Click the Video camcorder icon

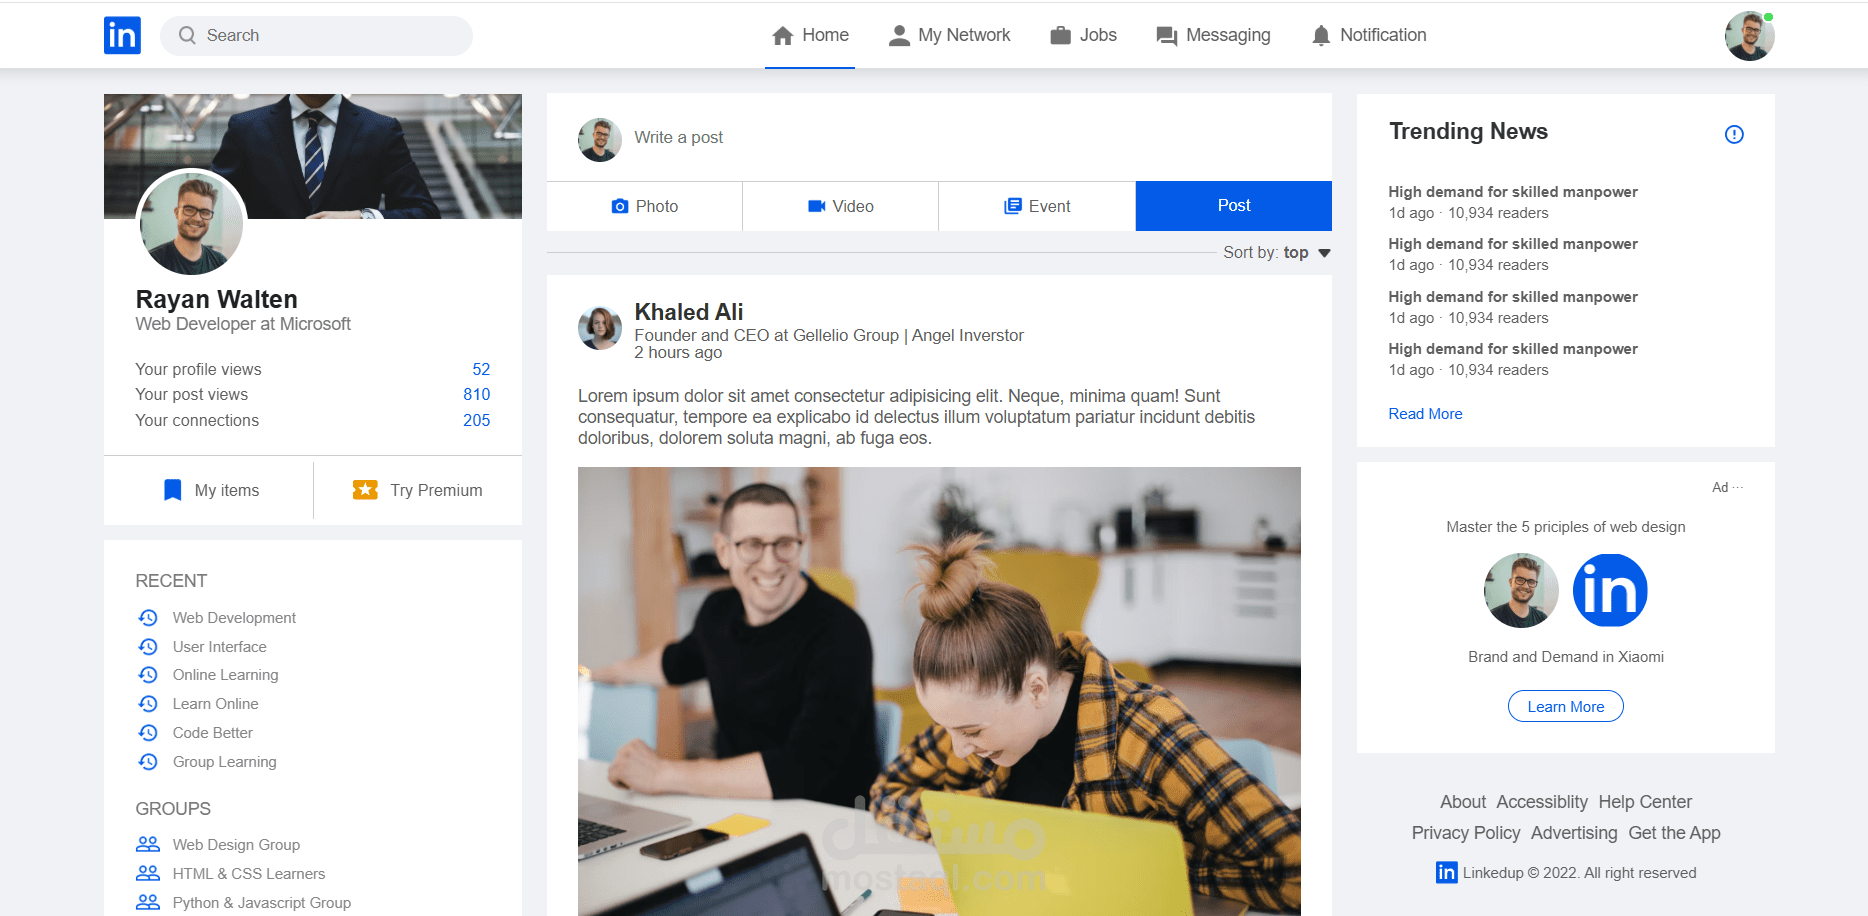(817, 206)
